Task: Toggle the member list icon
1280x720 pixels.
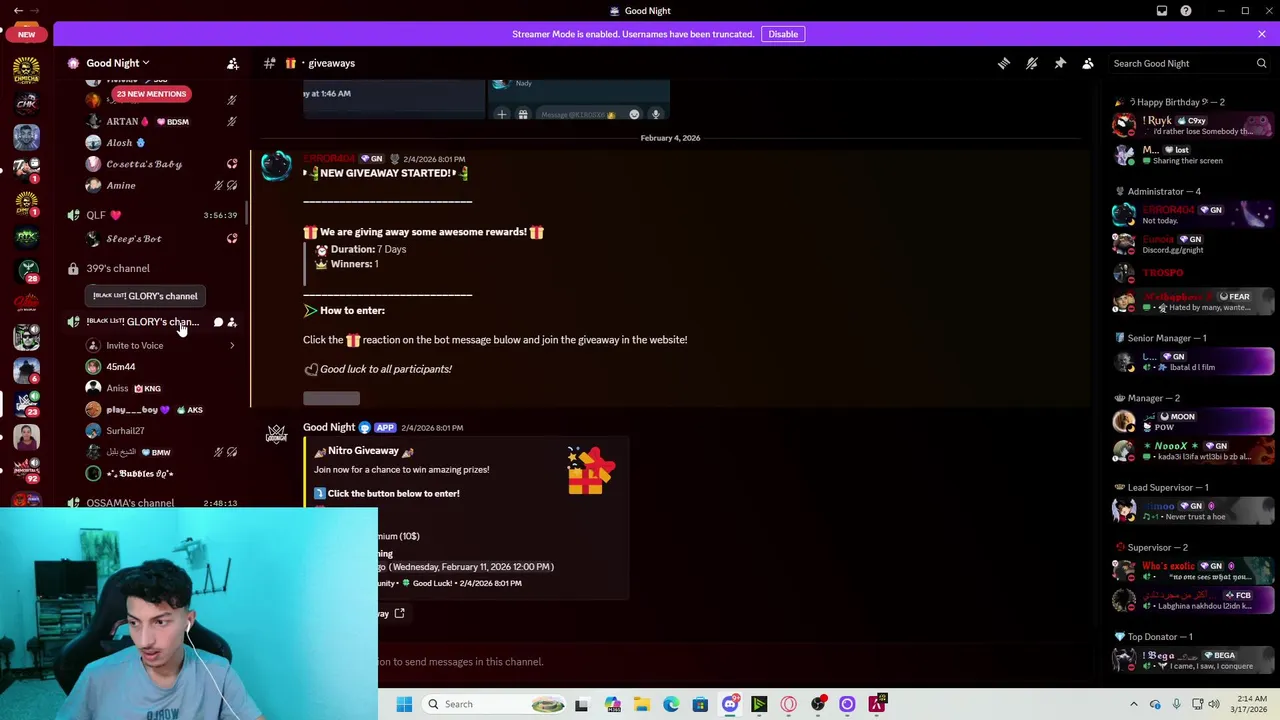Action: pos(1088,63)
